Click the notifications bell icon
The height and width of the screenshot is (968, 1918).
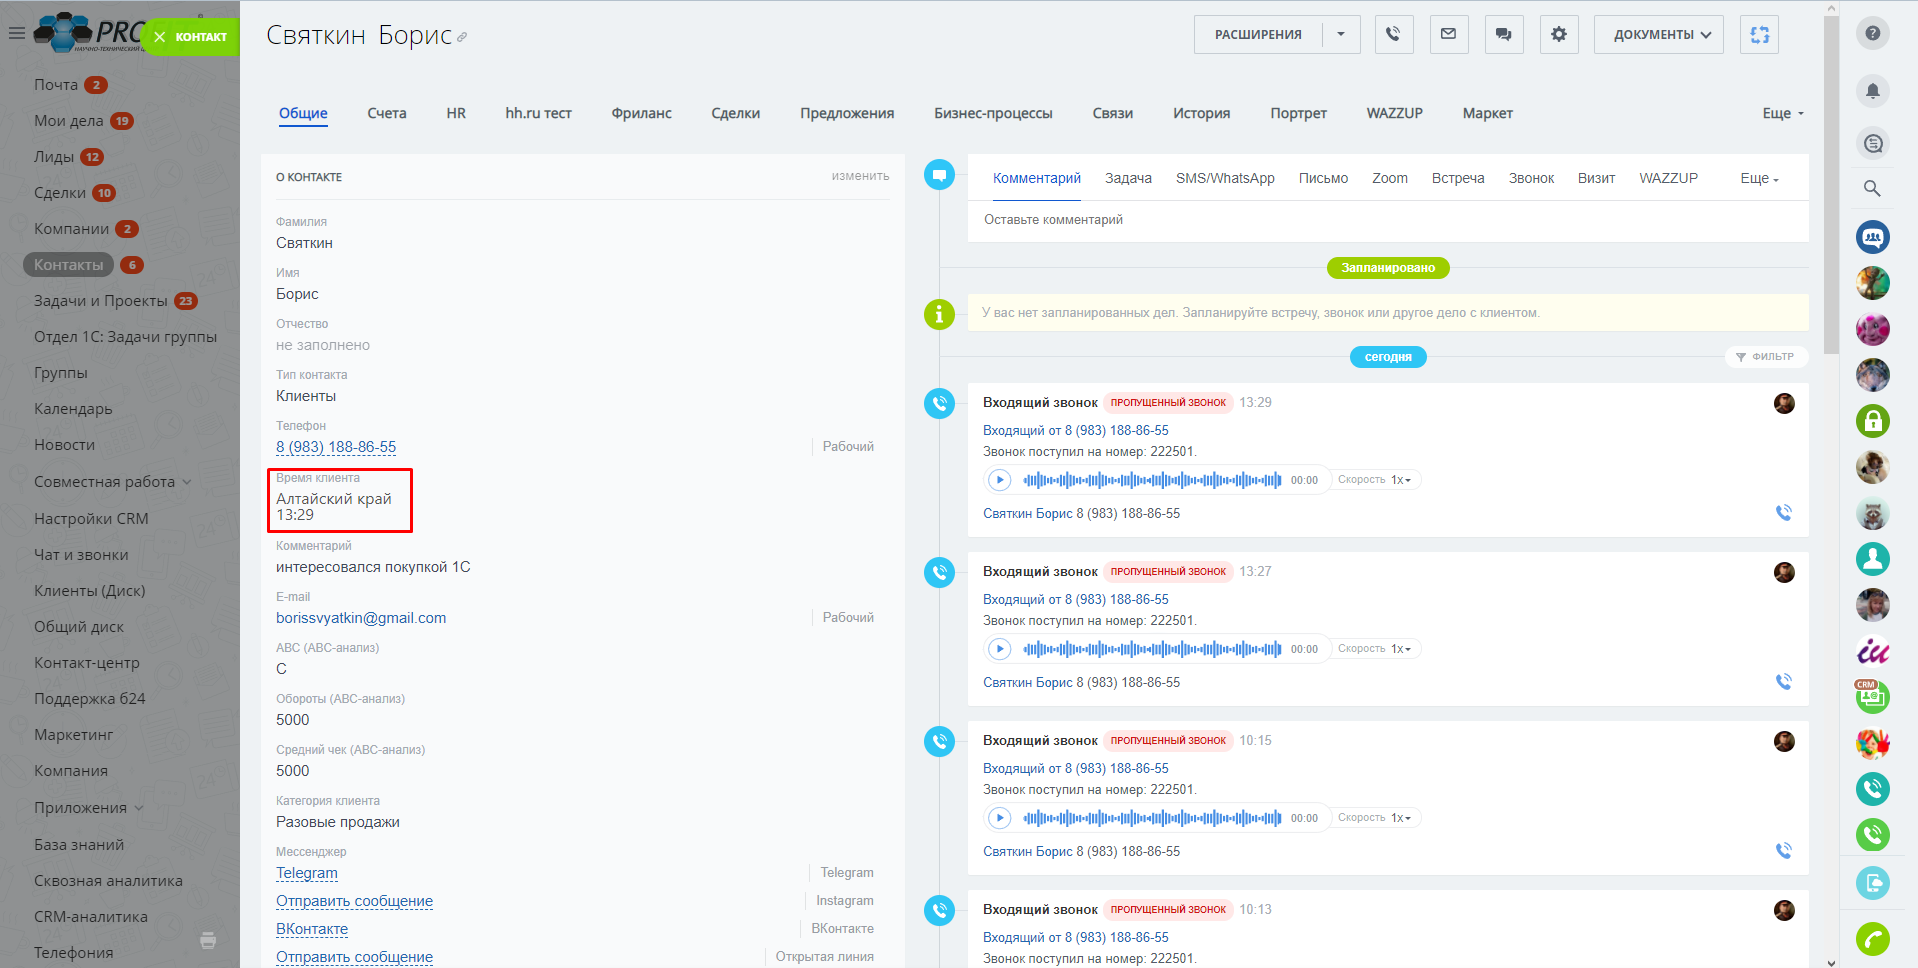click(1872, 91)
